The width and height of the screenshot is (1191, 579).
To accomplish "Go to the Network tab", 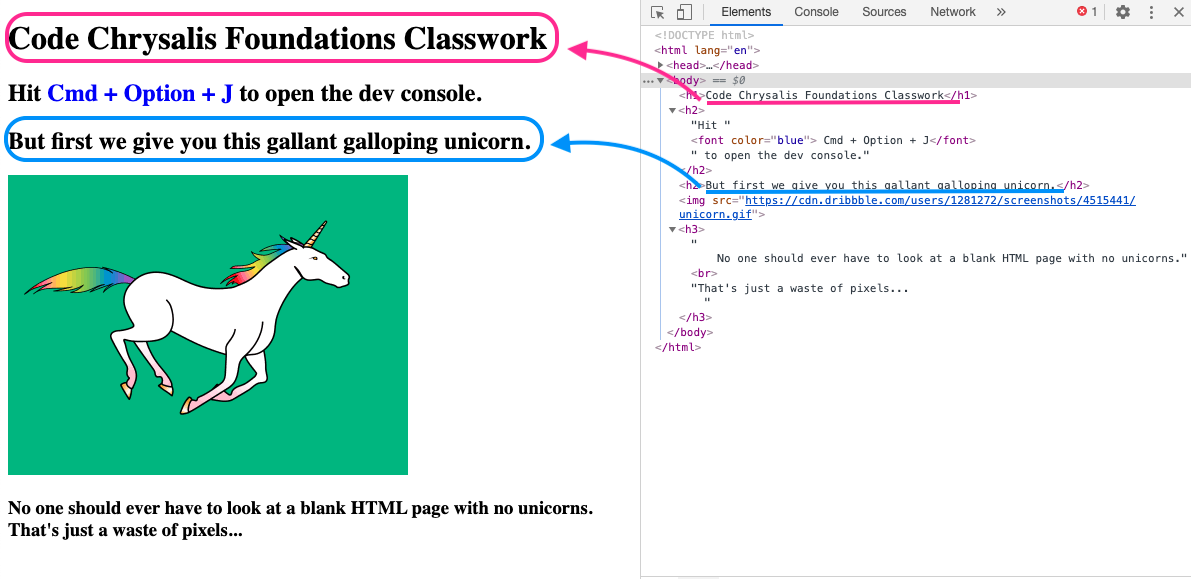I will click(952, 12).
